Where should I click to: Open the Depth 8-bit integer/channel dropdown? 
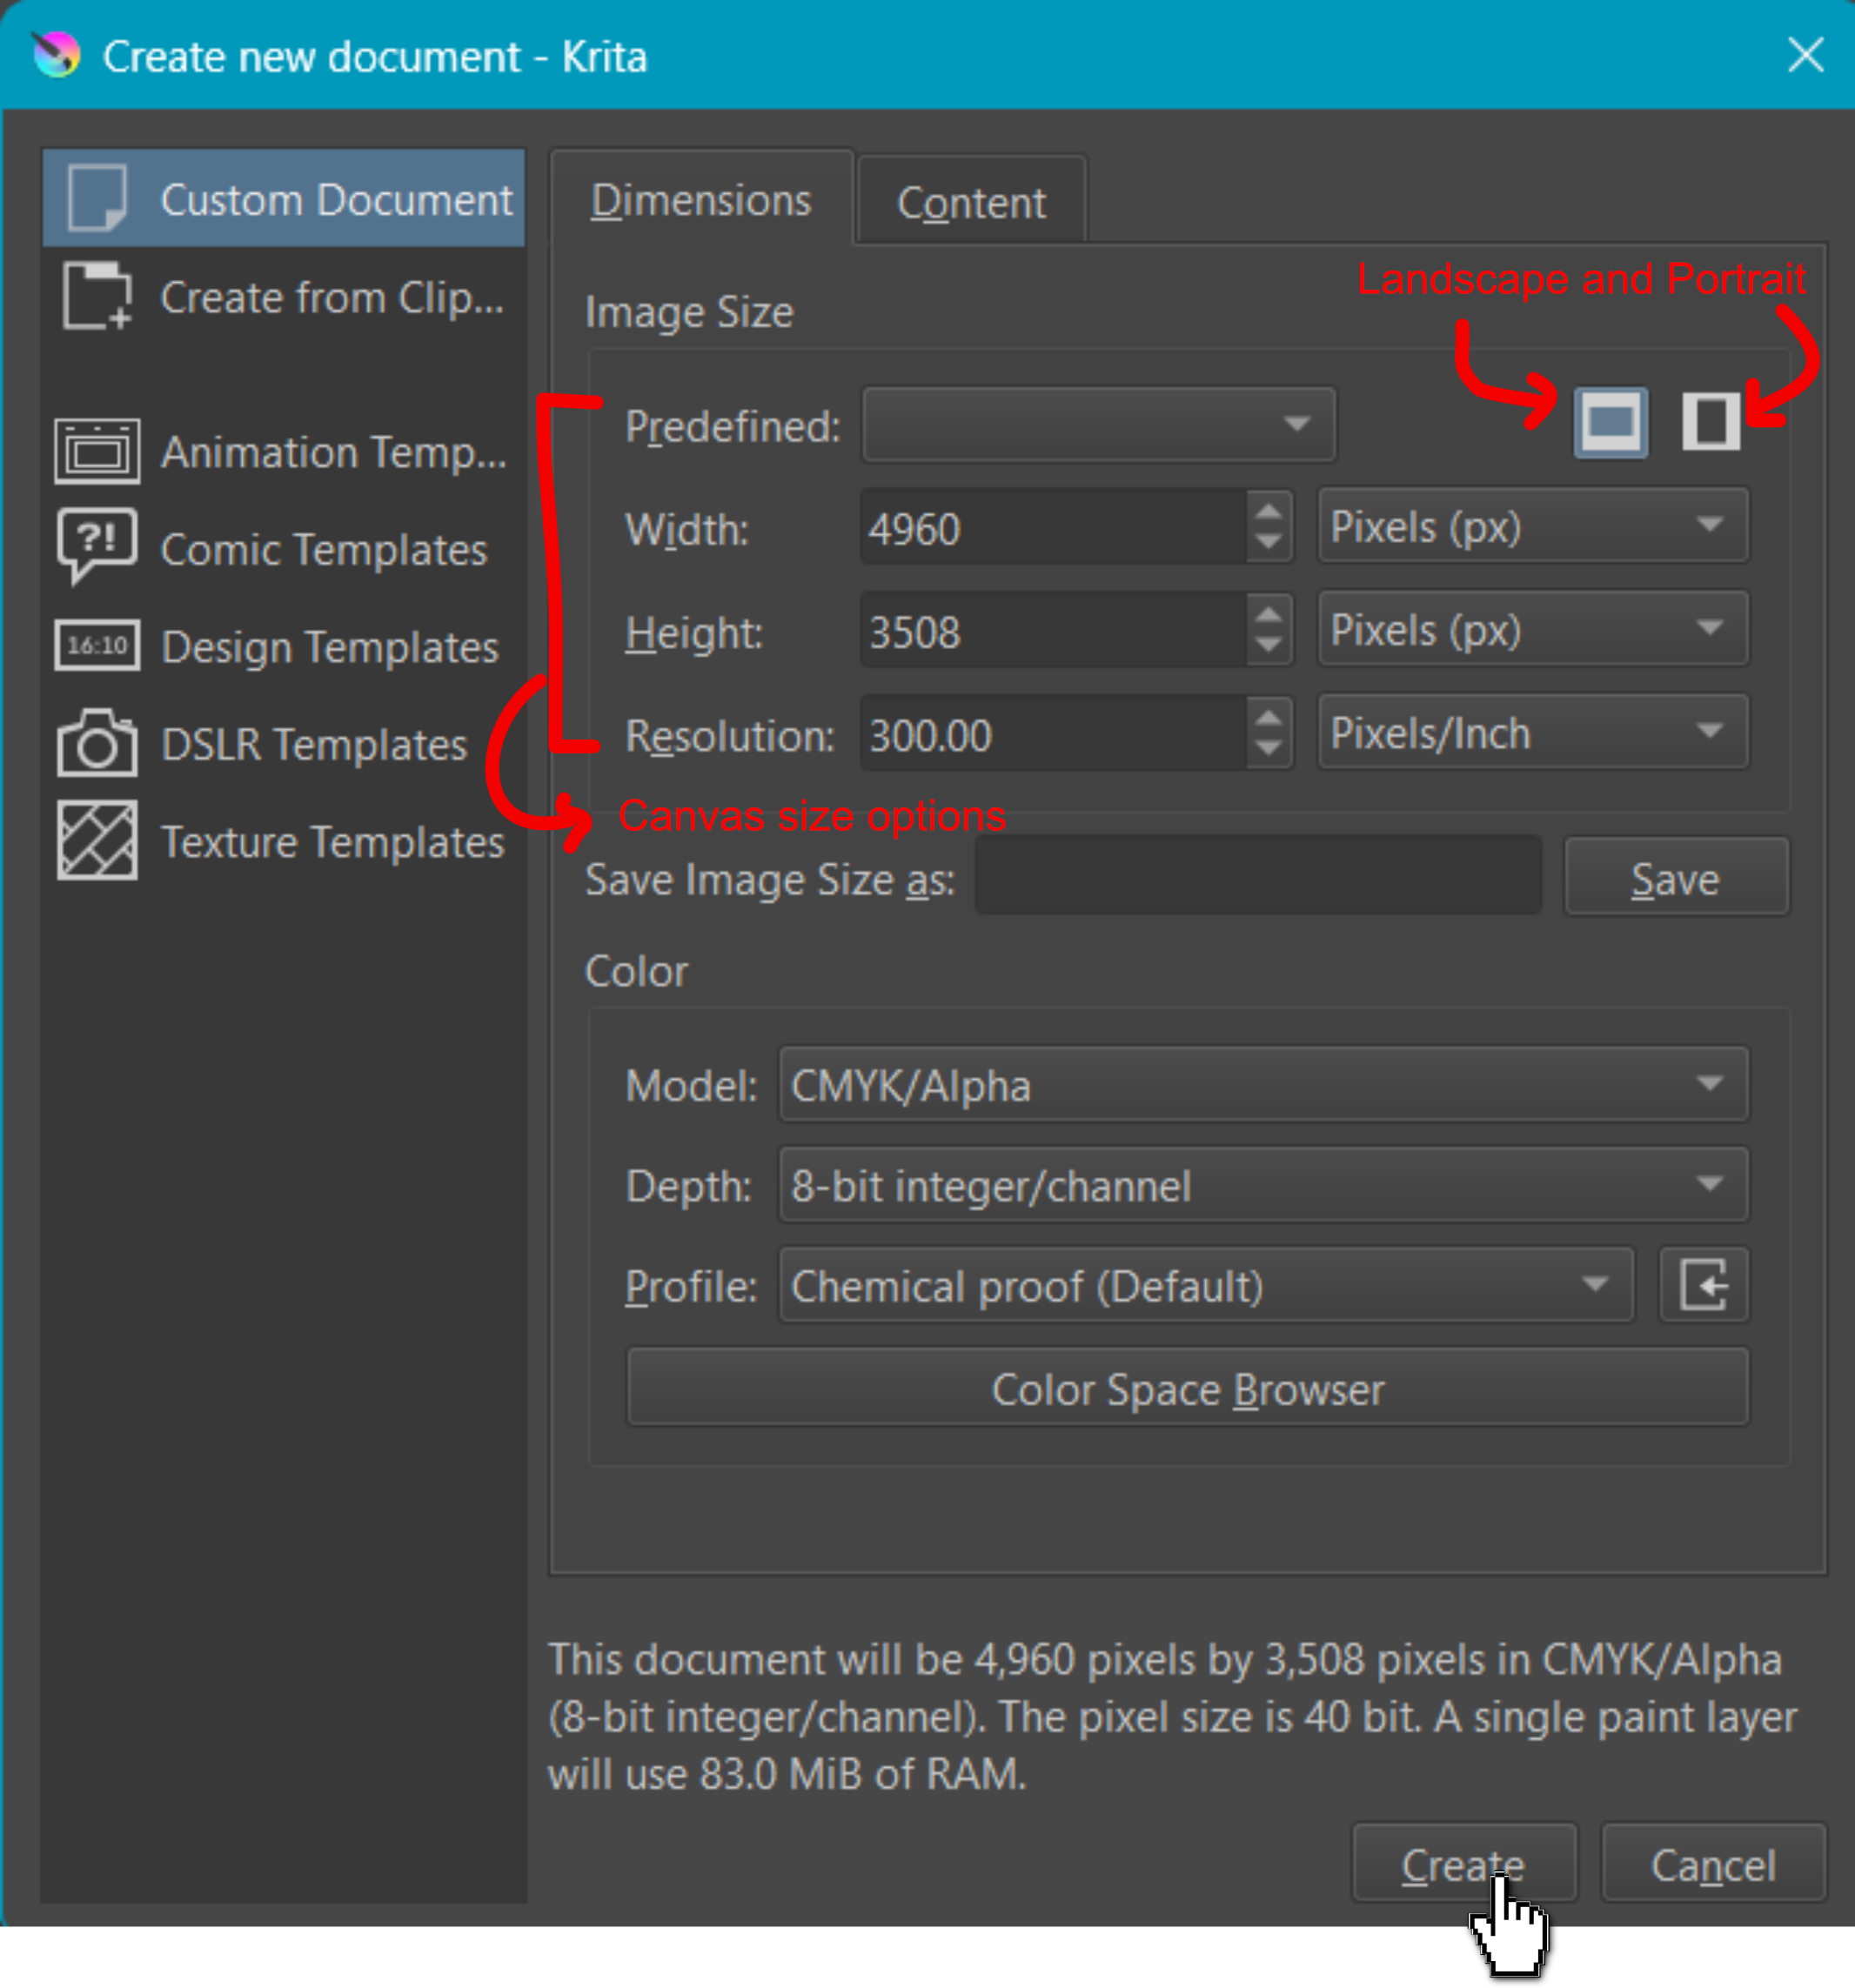pos(1263,1185)
